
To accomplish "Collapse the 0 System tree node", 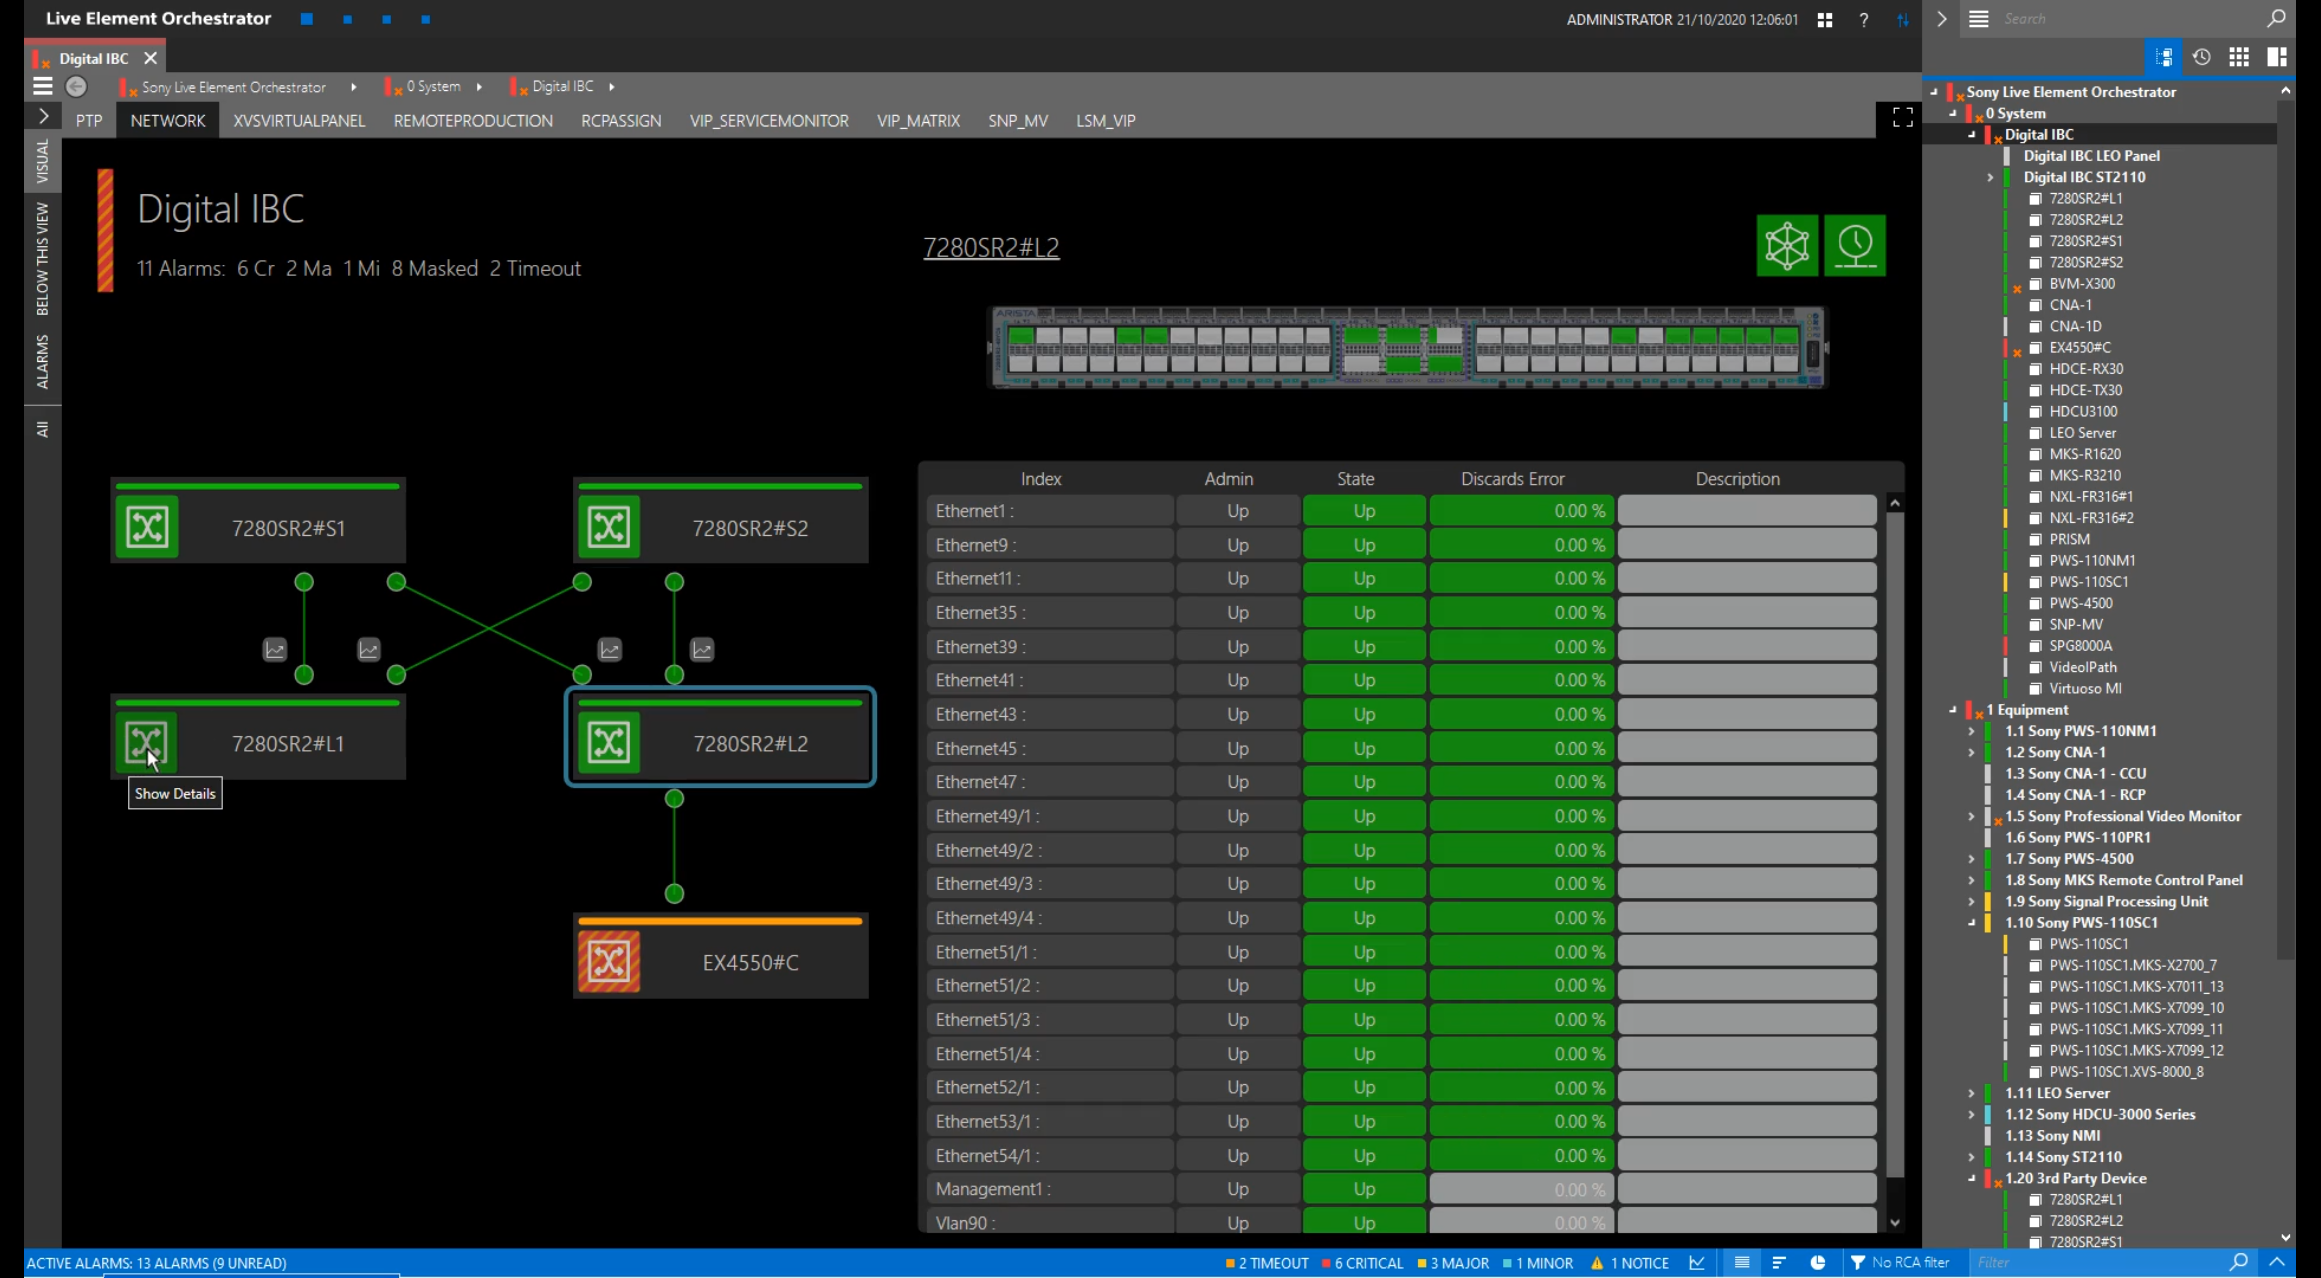I will [1953, 113].
